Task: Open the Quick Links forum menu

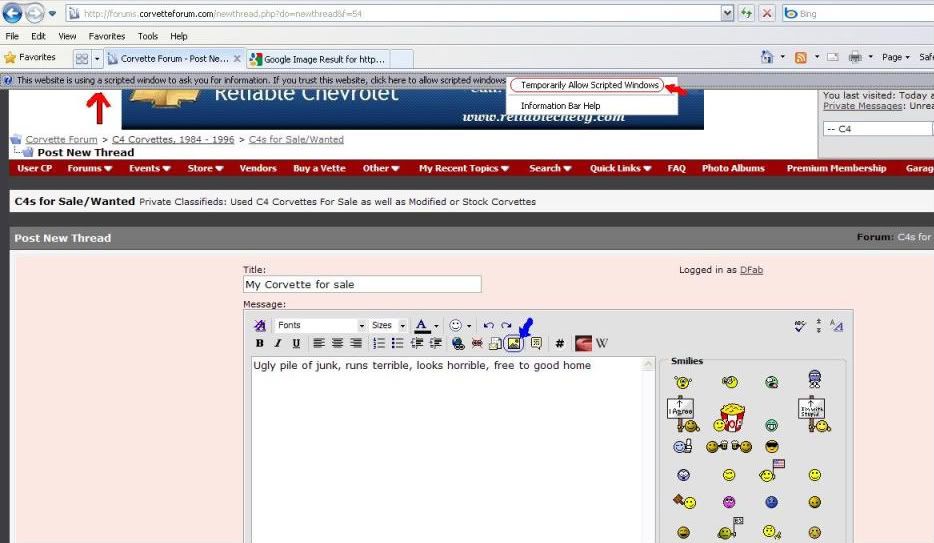Action: (619, 168)
